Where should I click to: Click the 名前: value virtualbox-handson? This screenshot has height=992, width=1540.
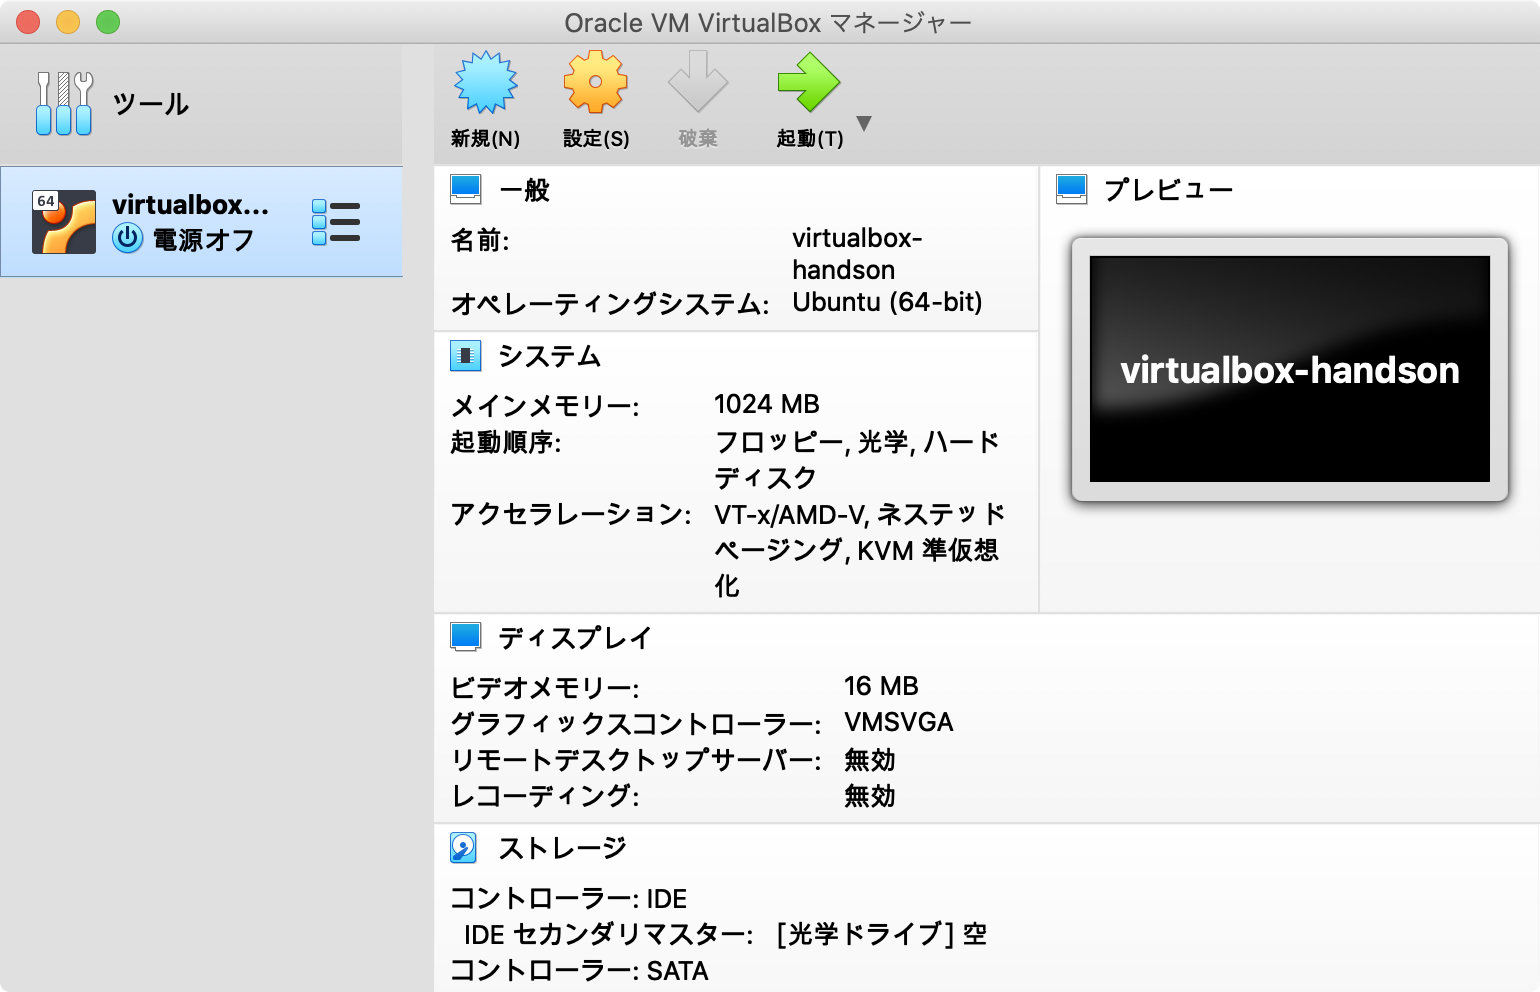click(857, 254)
